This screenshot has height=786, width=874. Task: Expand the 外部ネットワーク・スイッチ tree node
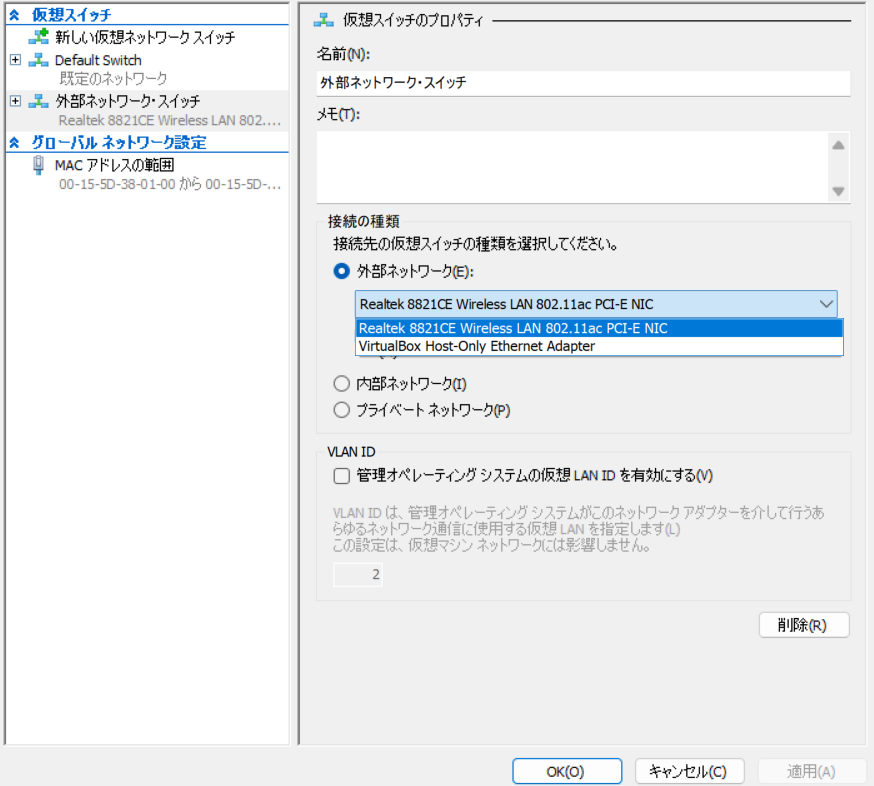point(16,101)
